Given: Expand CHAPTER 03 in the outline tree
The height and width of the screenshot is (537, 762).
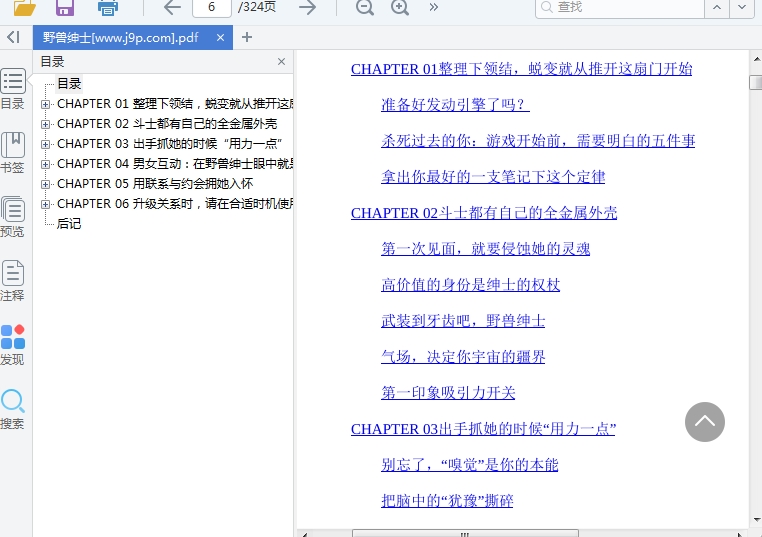Looking at the screenshot, I should click(x=46, y=144).
